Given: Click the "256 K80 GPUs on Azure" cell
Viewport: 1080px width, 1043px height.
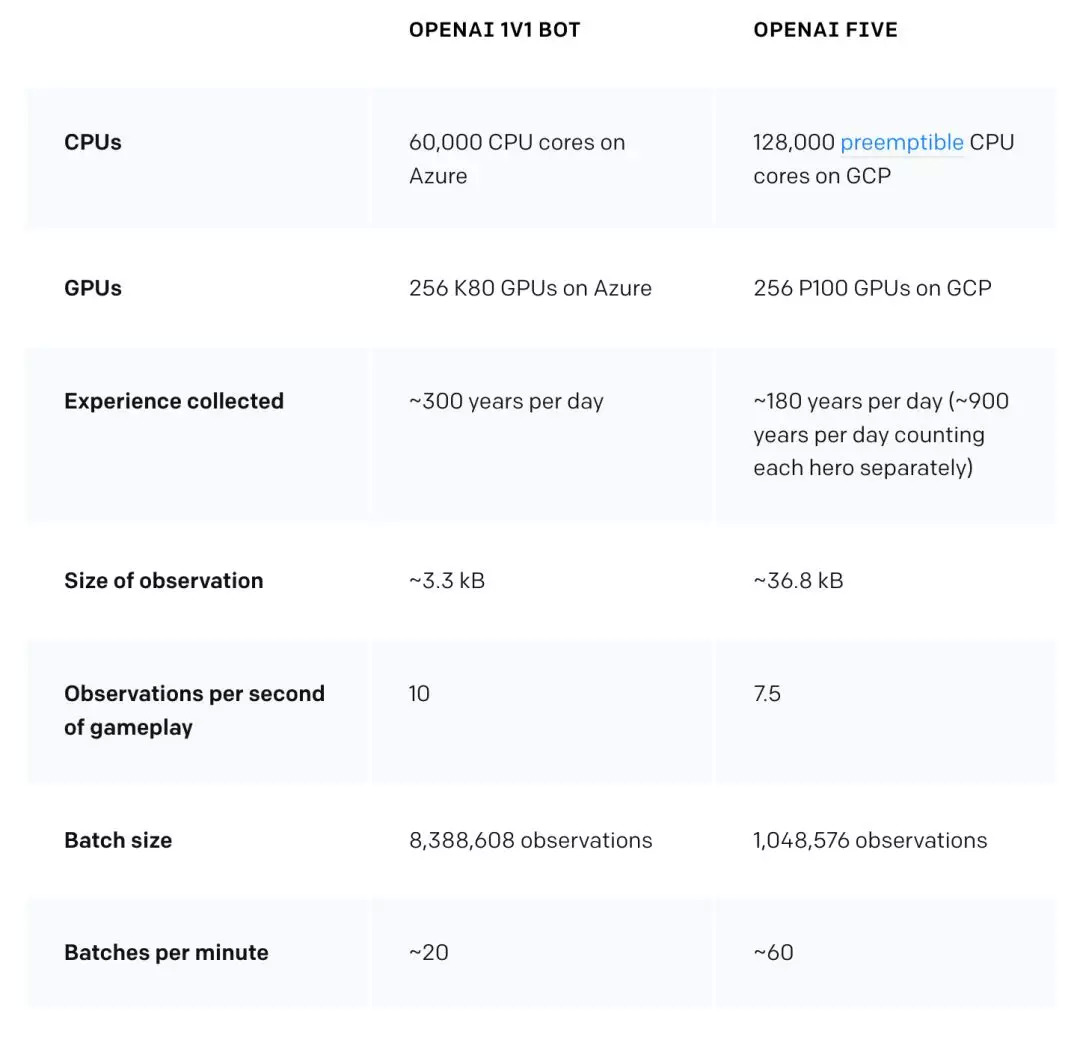Looking at the screenshot, I should 530,288.
